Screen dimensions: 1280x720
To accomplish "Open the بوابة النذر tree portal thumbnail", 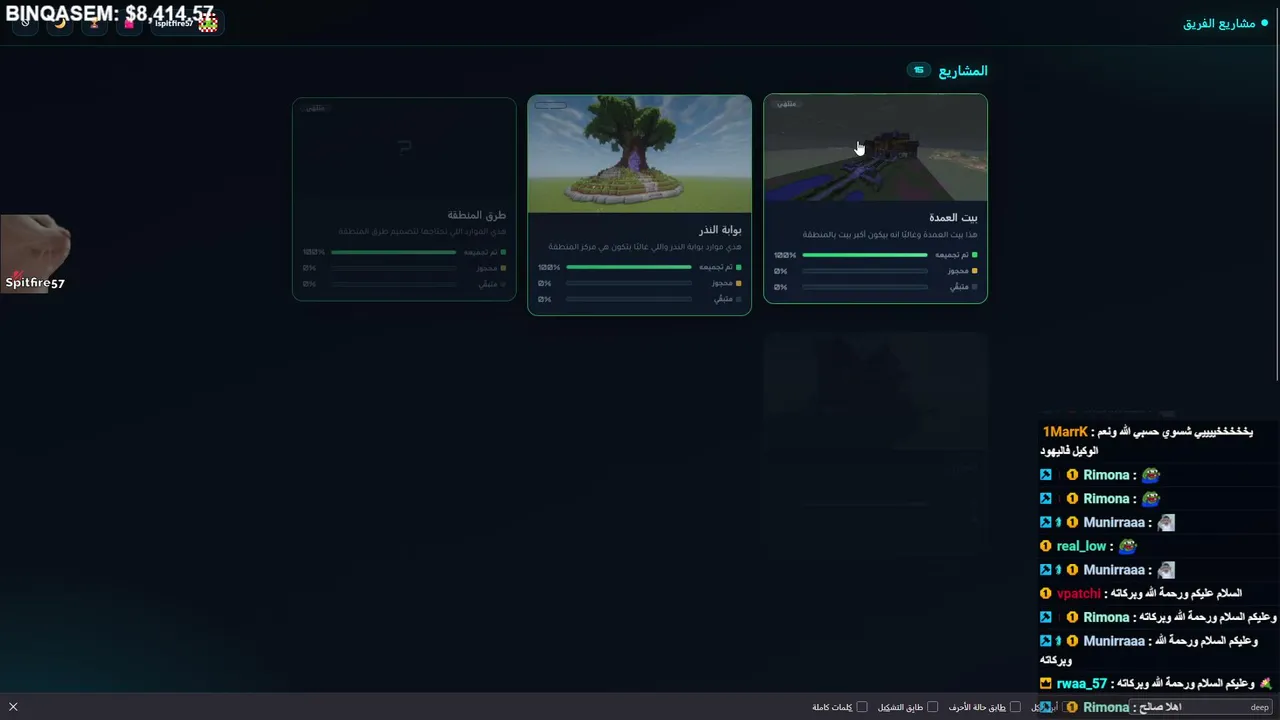I will [x=639, y=154].
